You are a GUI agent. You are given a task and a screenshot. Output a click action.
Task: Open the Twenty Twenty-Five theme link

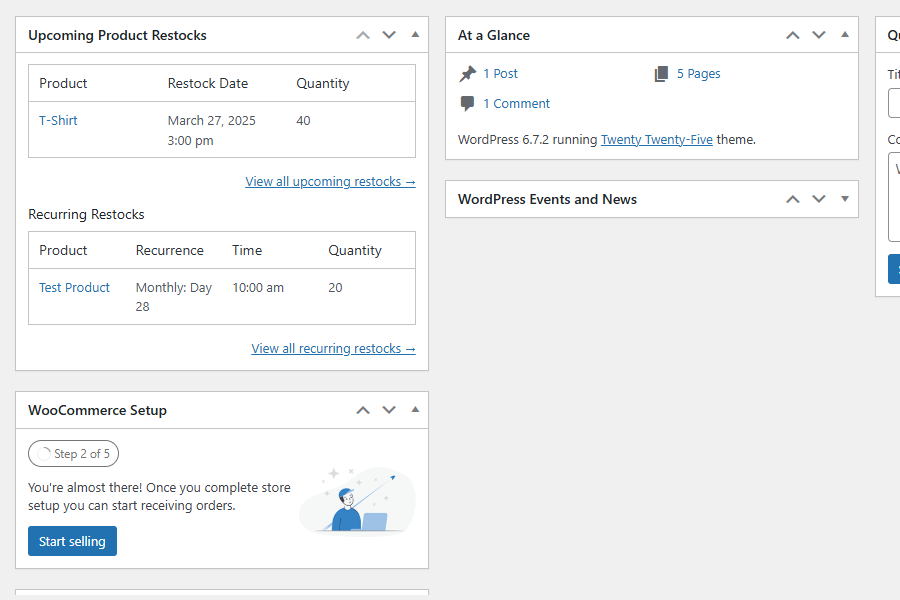(657, 140)
